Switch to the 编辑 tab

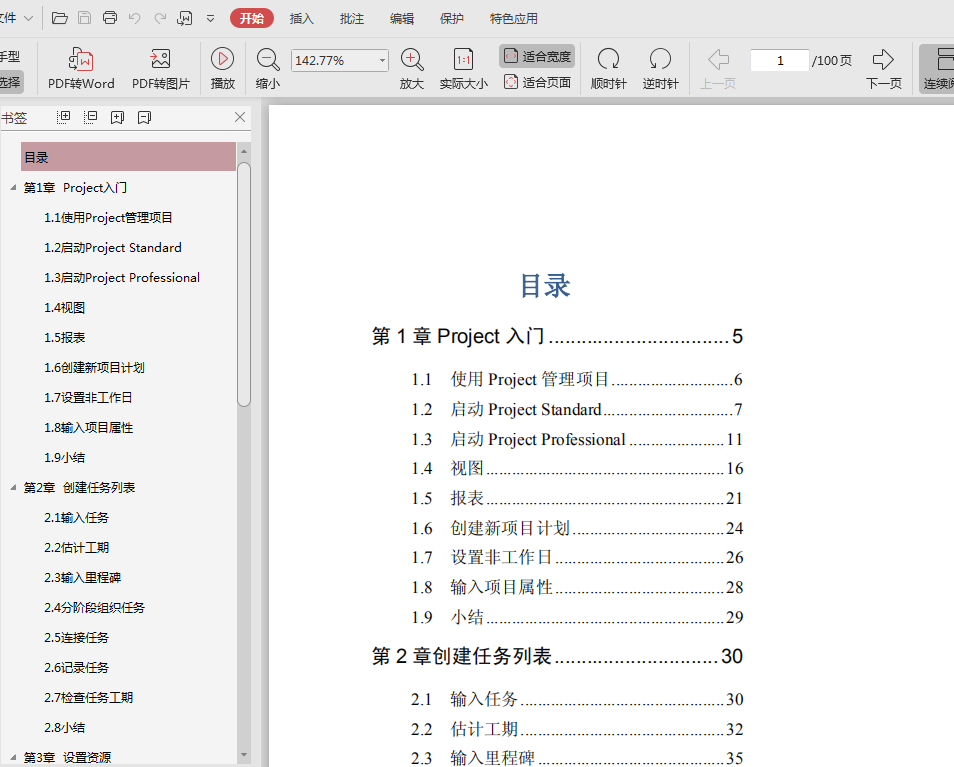point(402,19)
